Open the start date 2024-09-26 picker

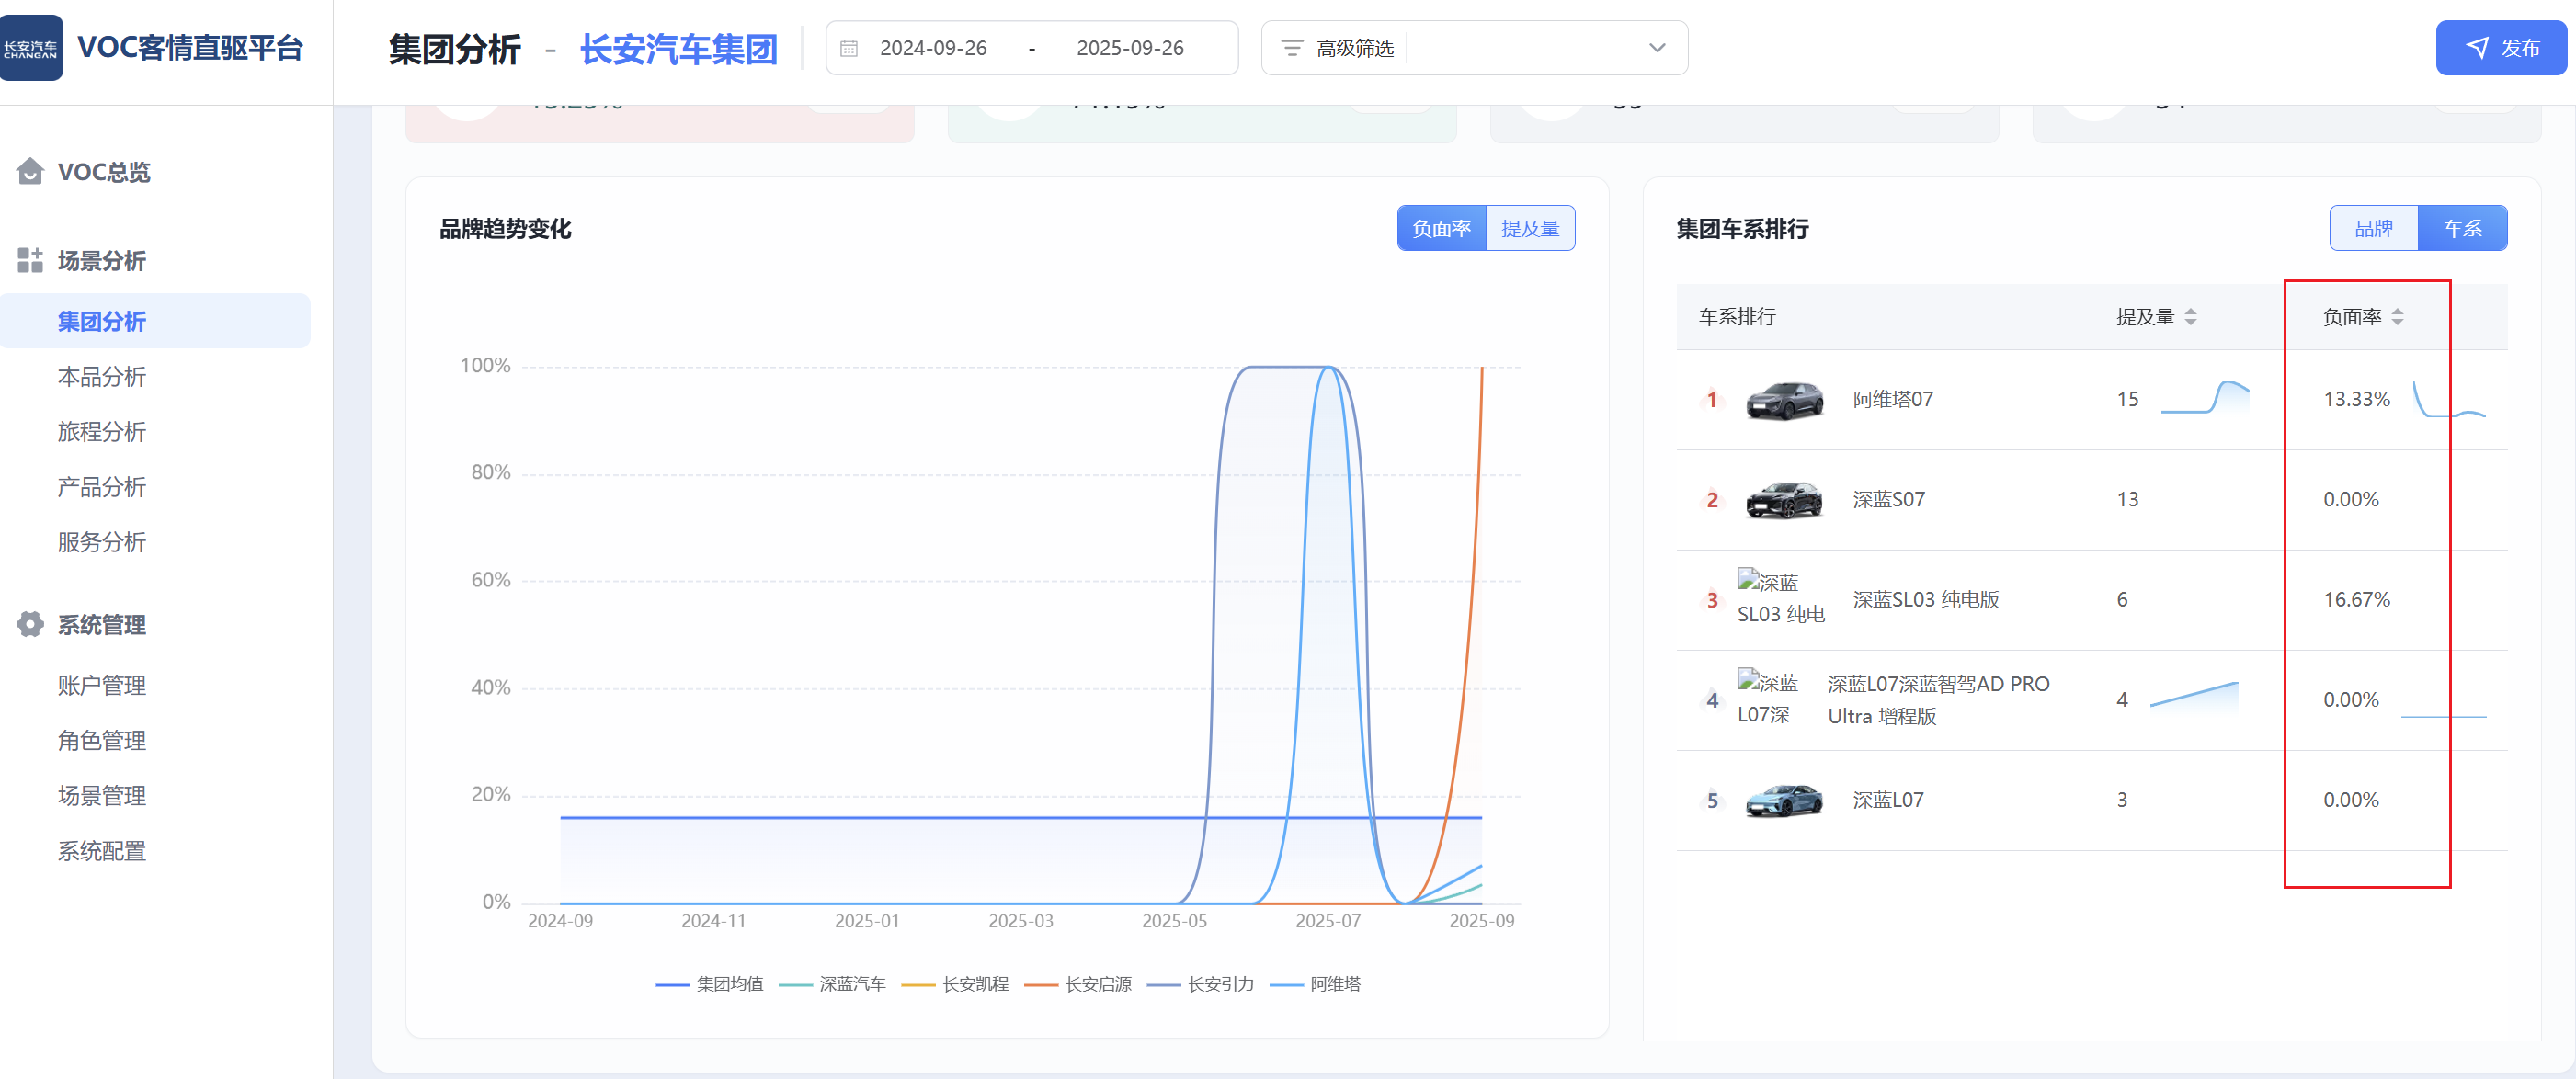[933, 48]
